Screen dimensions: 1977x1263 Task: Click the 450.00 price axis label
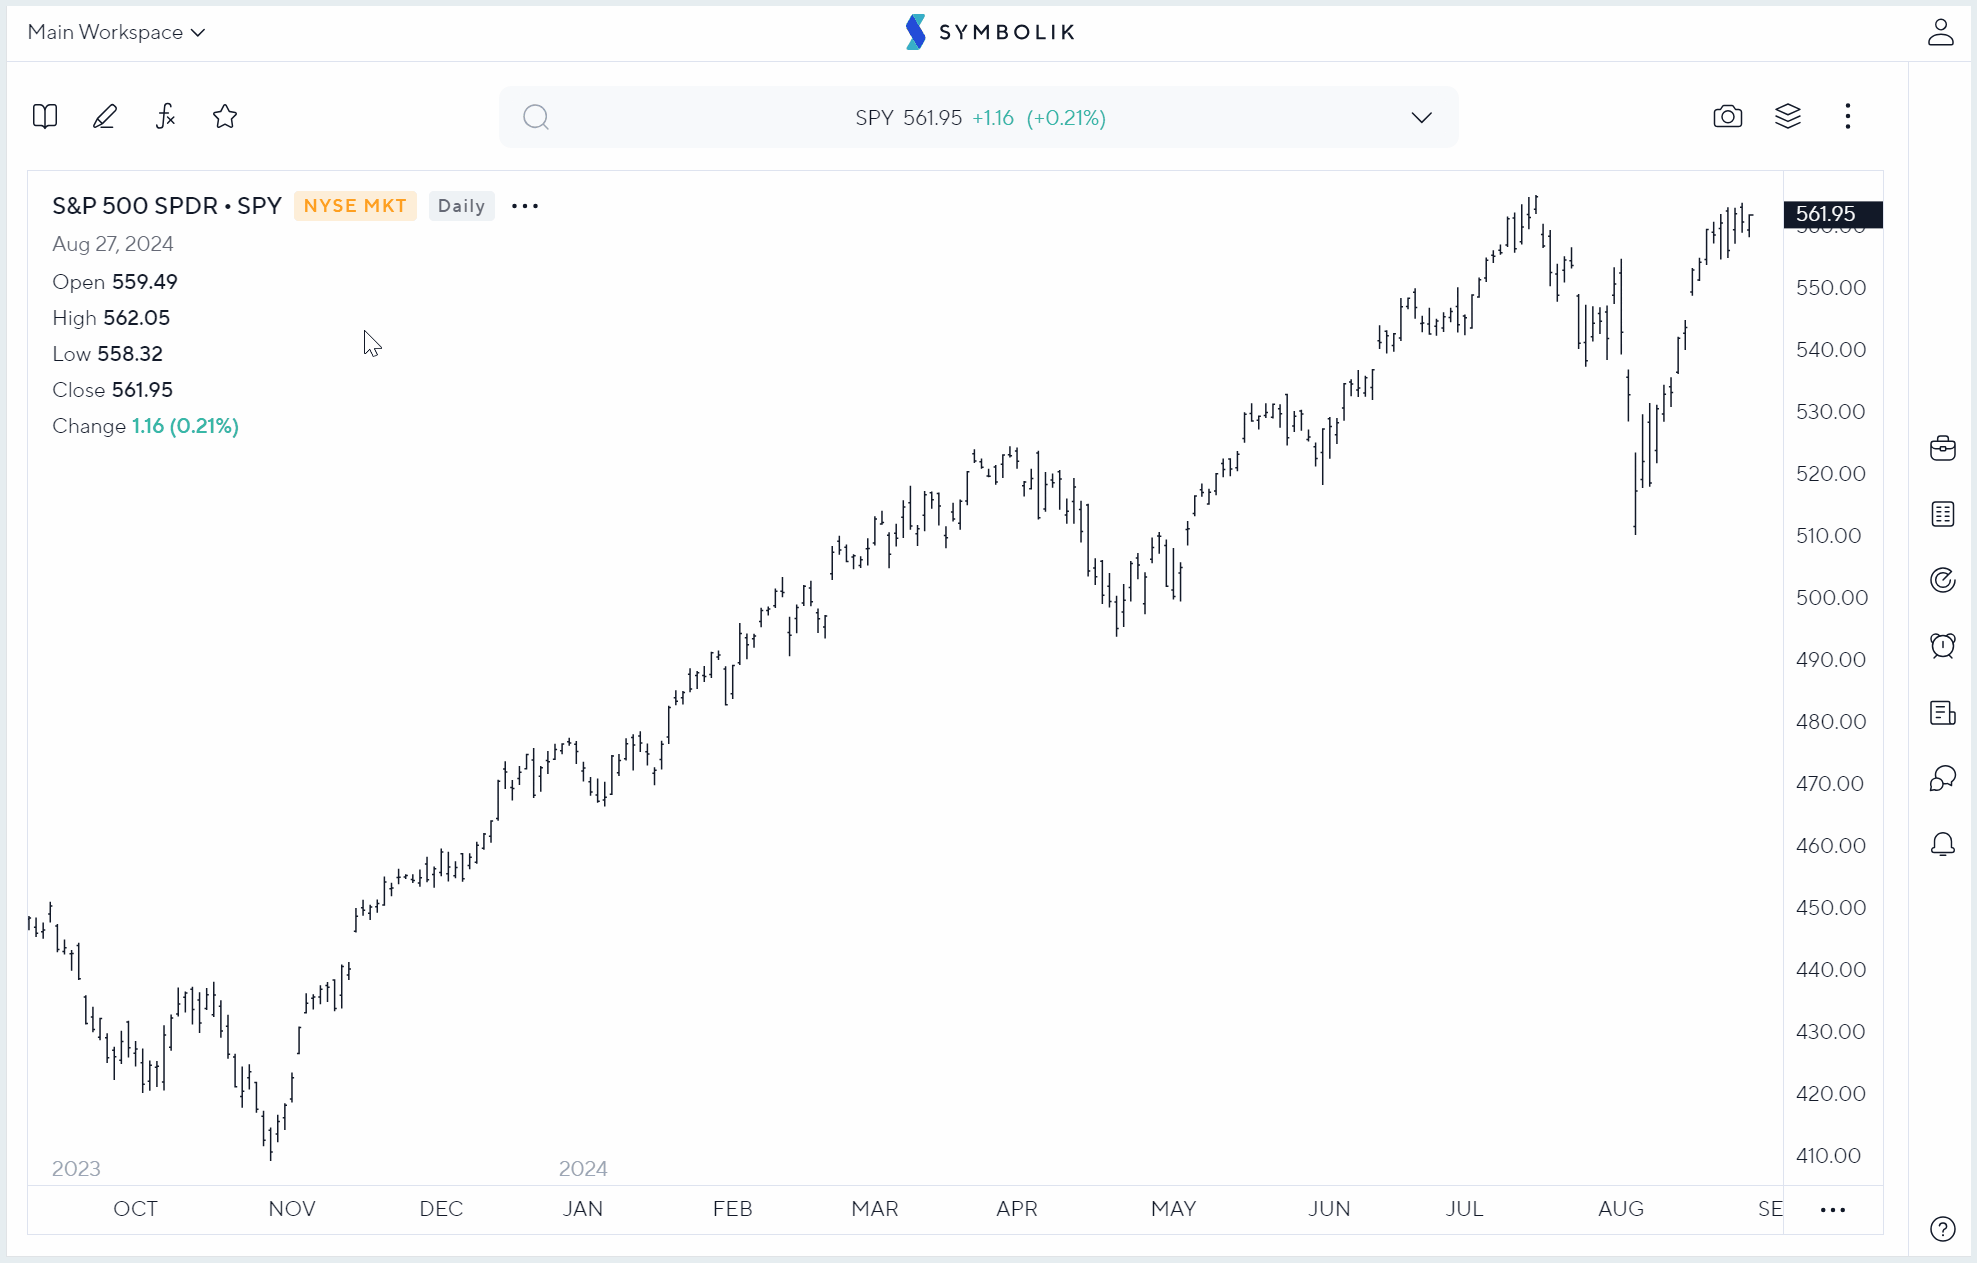(x=1830, y=908)
